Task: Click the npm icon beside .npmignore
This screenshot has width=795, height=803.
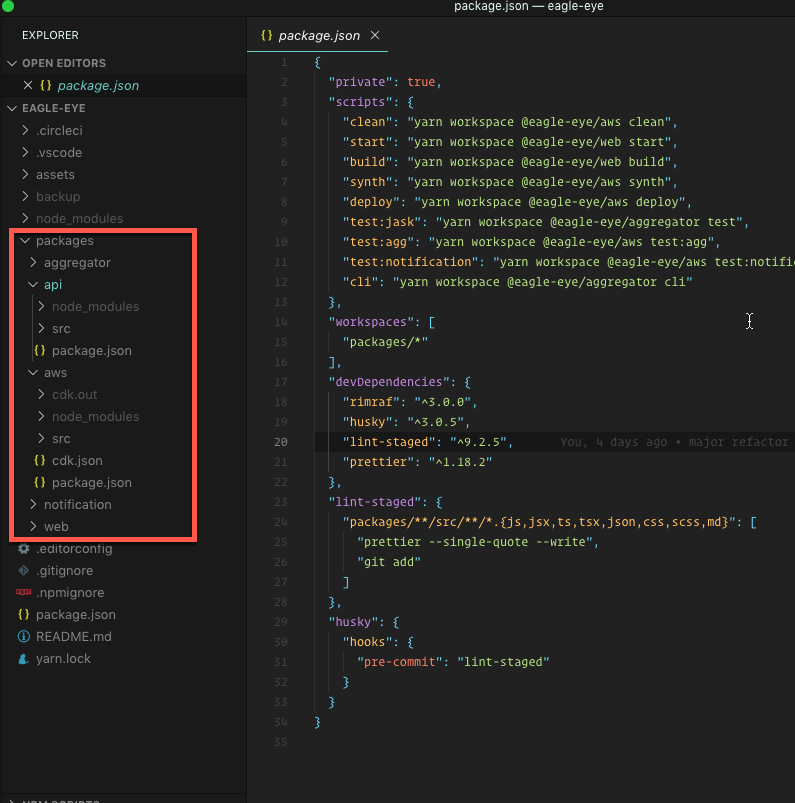Action: click(24, 593)
